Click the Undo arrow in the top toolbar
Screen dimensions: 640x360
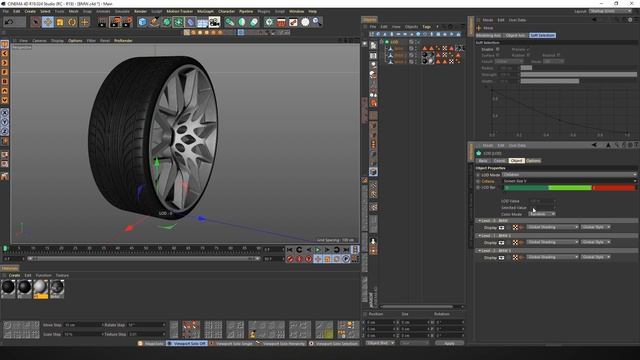10,22
